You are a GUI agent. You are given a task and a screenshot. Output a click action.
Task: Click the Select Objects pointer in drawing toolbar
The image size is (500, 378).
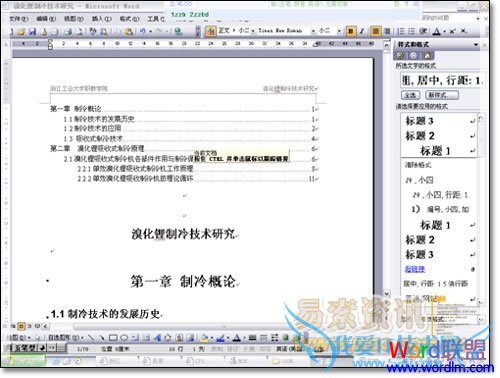click(x=37, y=338)
